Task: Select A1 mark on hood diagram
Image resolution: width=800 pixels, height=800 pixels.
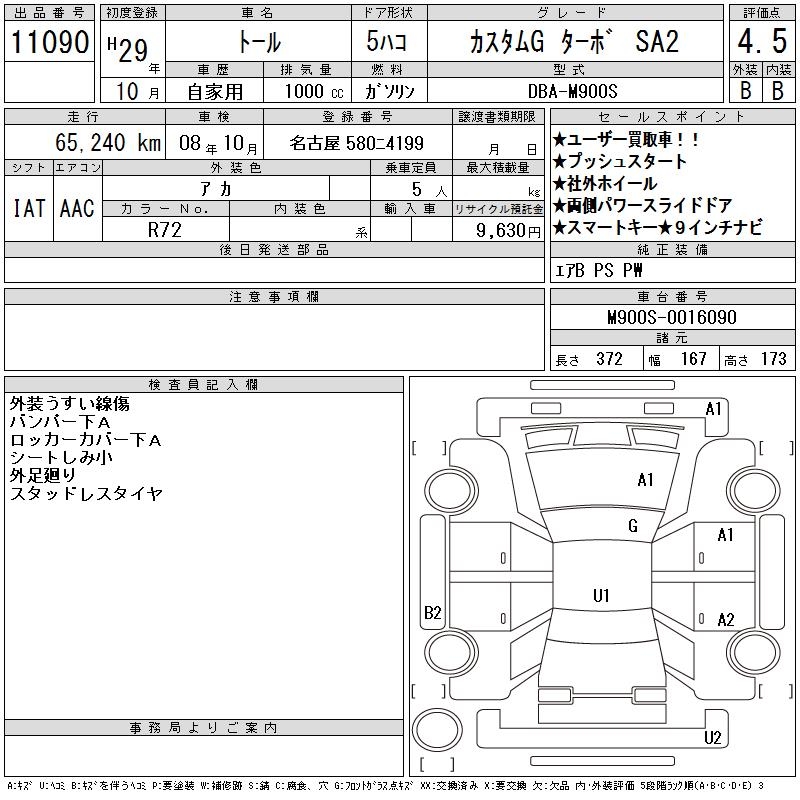Action: tap(645, 480)
